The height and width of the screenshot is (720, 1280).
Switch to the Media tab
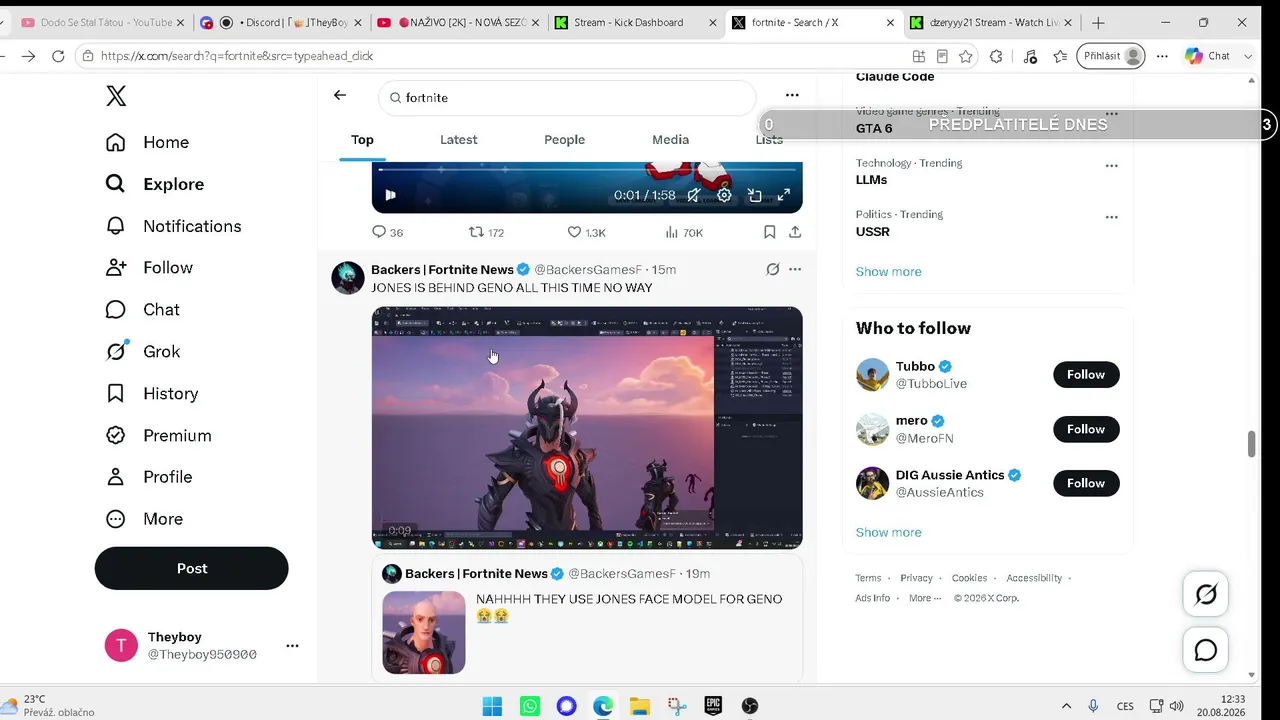(670, 140)
